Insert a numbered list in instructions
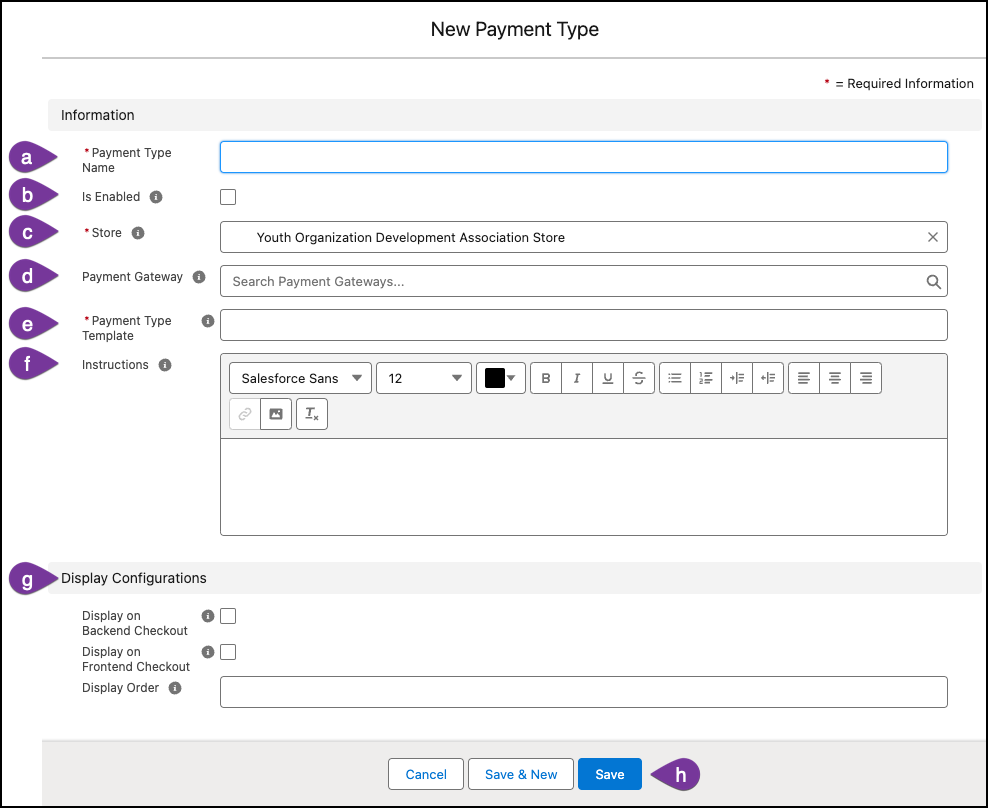988x808 pixels. [706, 377]
